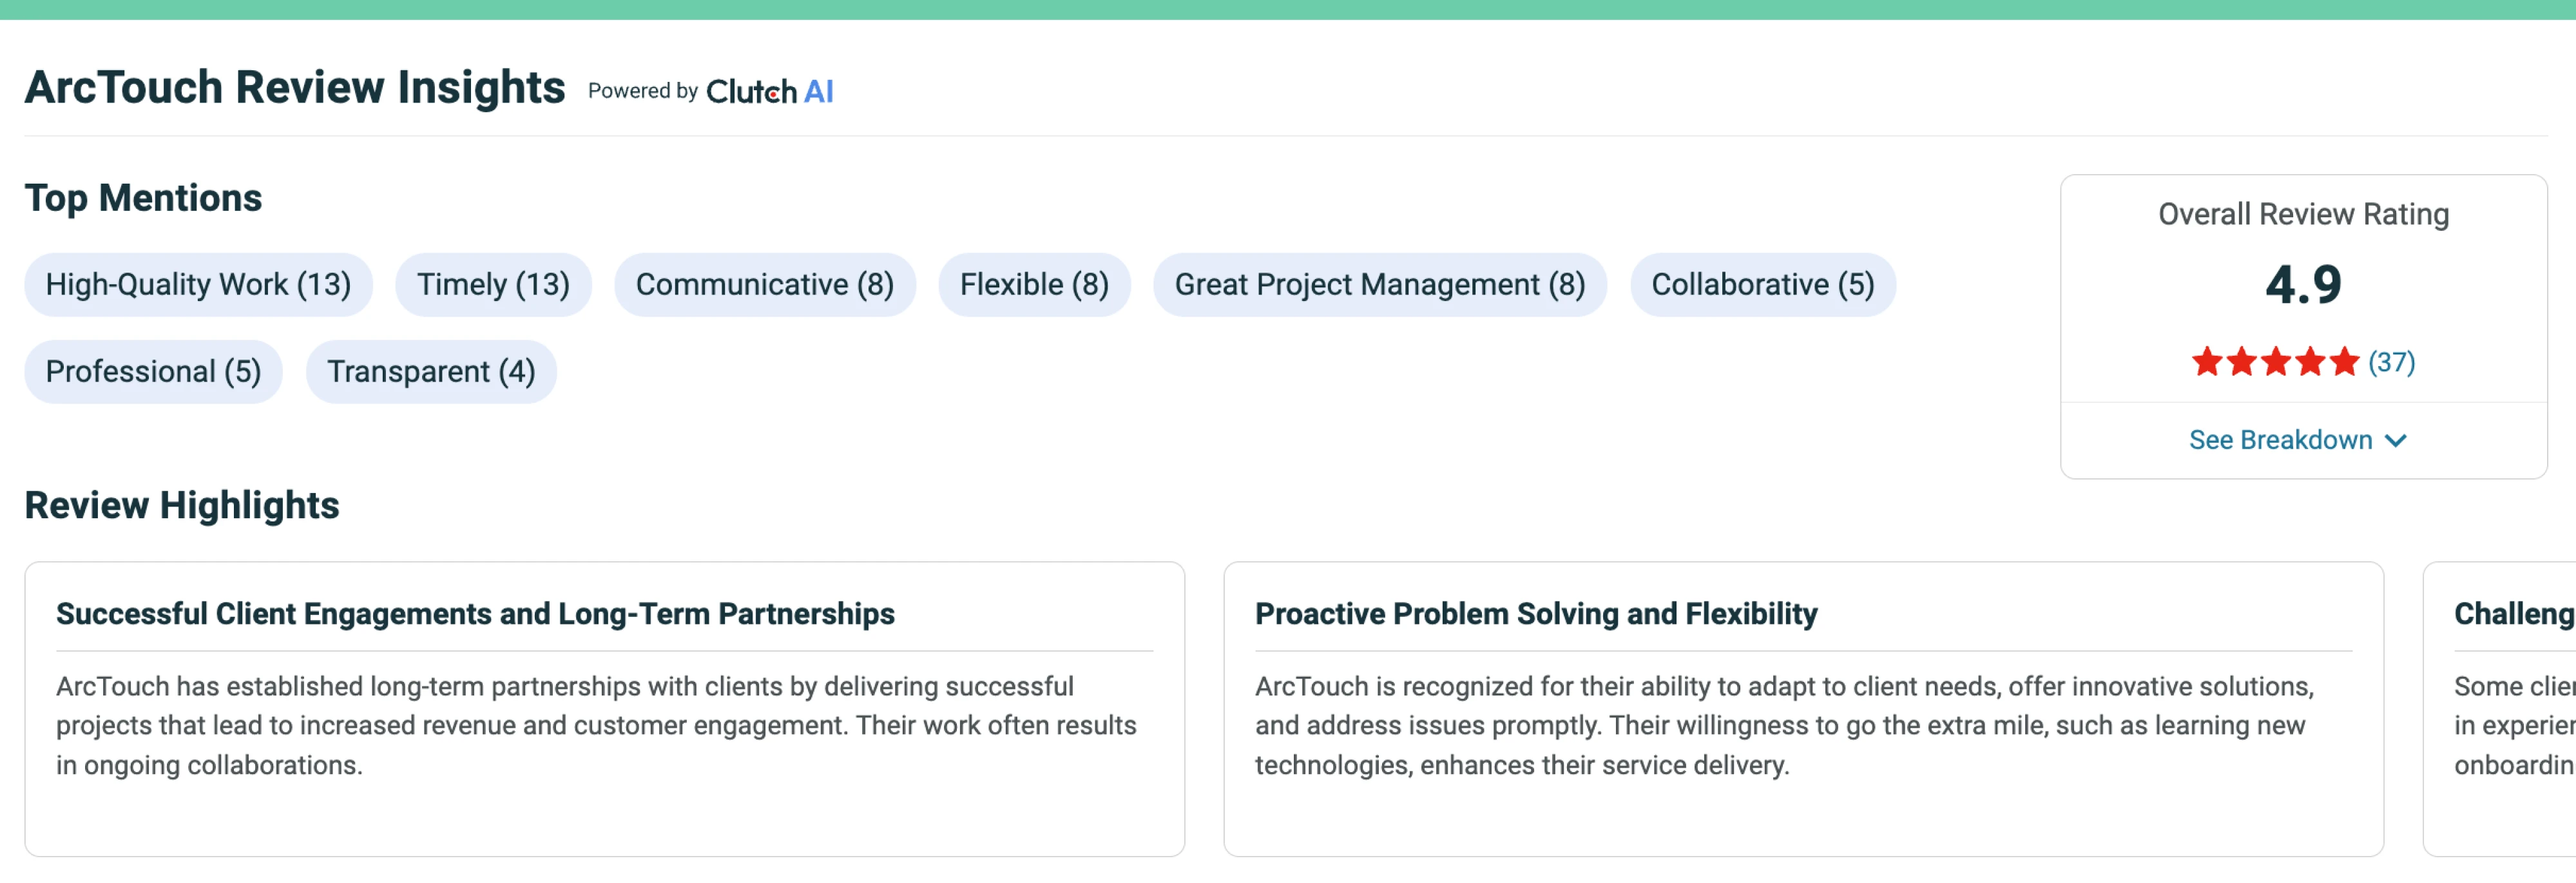Click the 4.9 overall rating score
This screenshot has height=883, width=2576.
point(2303,285)
